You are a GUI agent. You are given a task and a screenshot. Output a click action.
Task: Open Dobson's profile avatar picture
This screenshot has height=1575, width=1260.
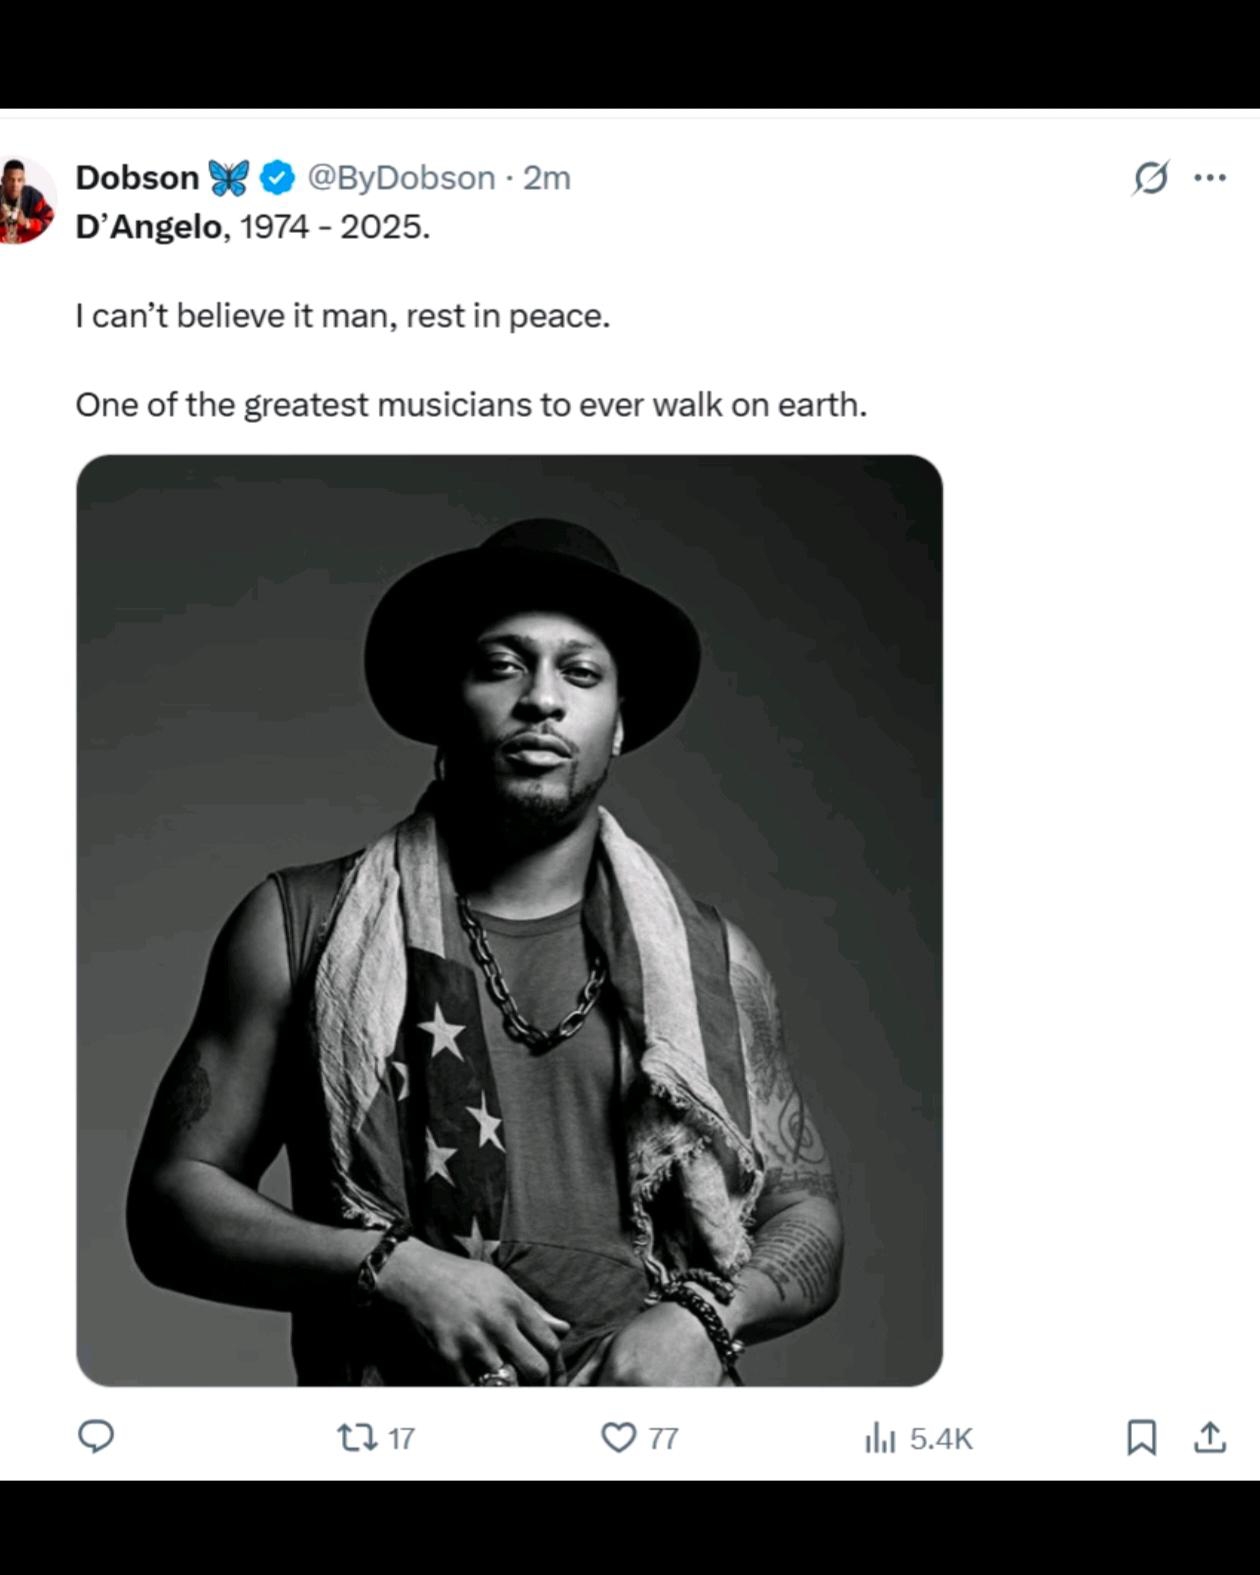[25, 200]
